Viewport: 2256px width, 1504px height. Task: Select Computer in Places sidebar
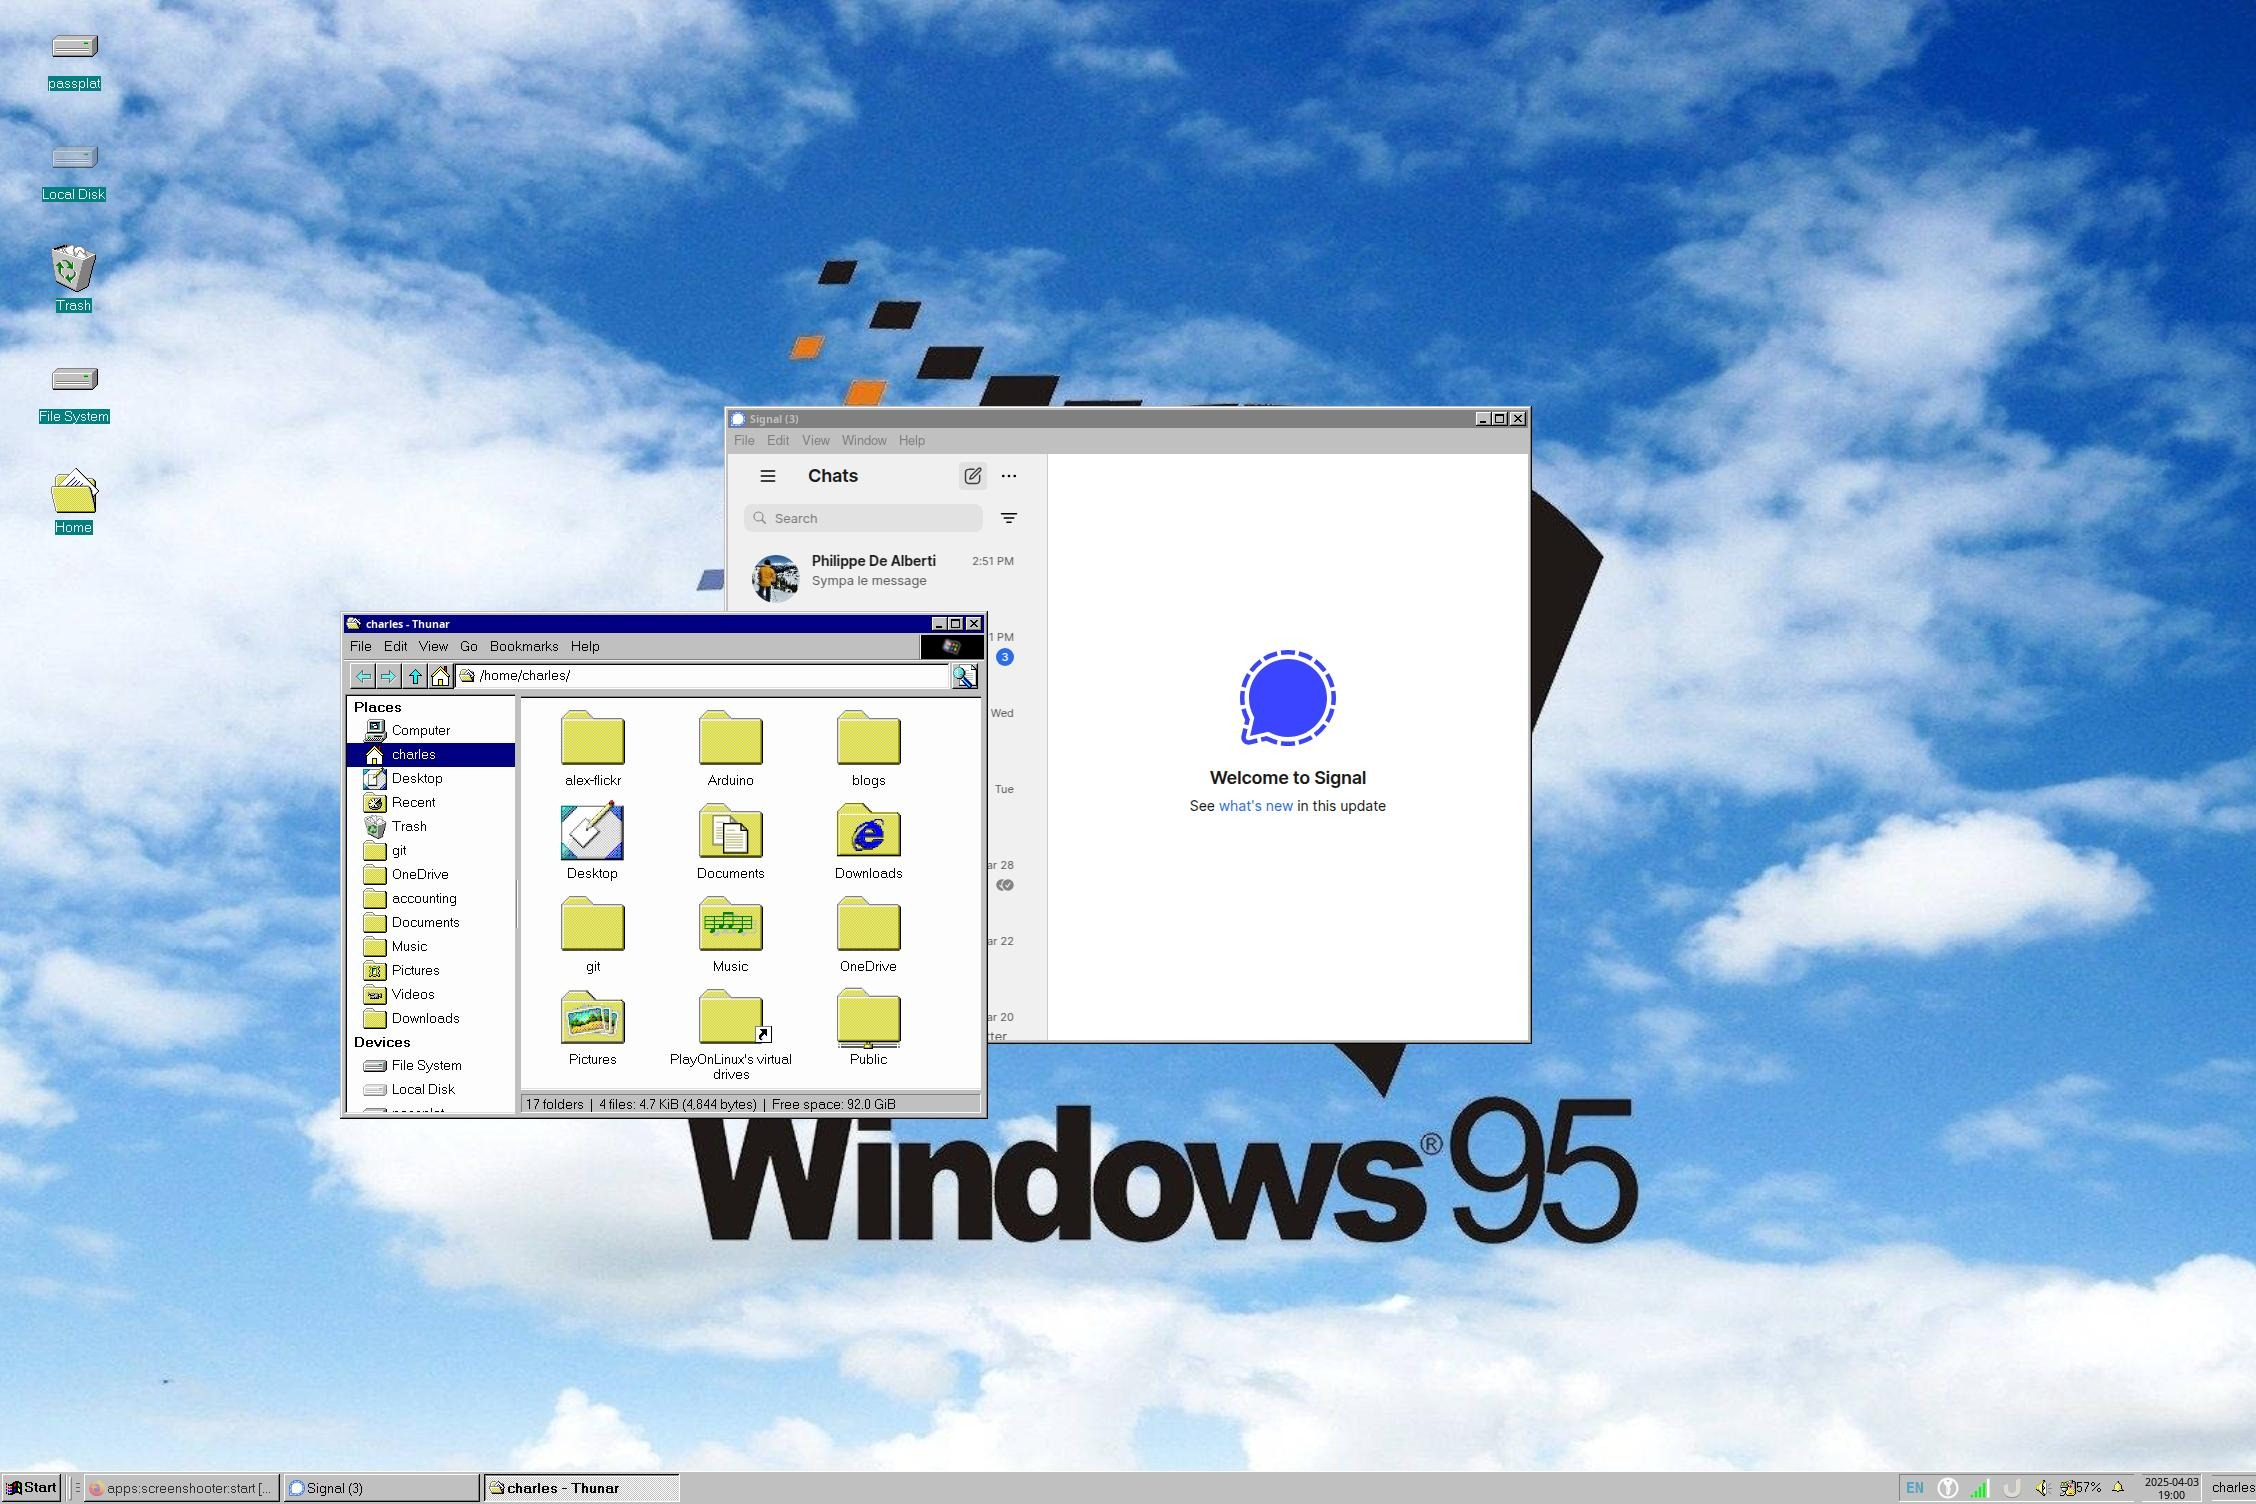(431, 731)
